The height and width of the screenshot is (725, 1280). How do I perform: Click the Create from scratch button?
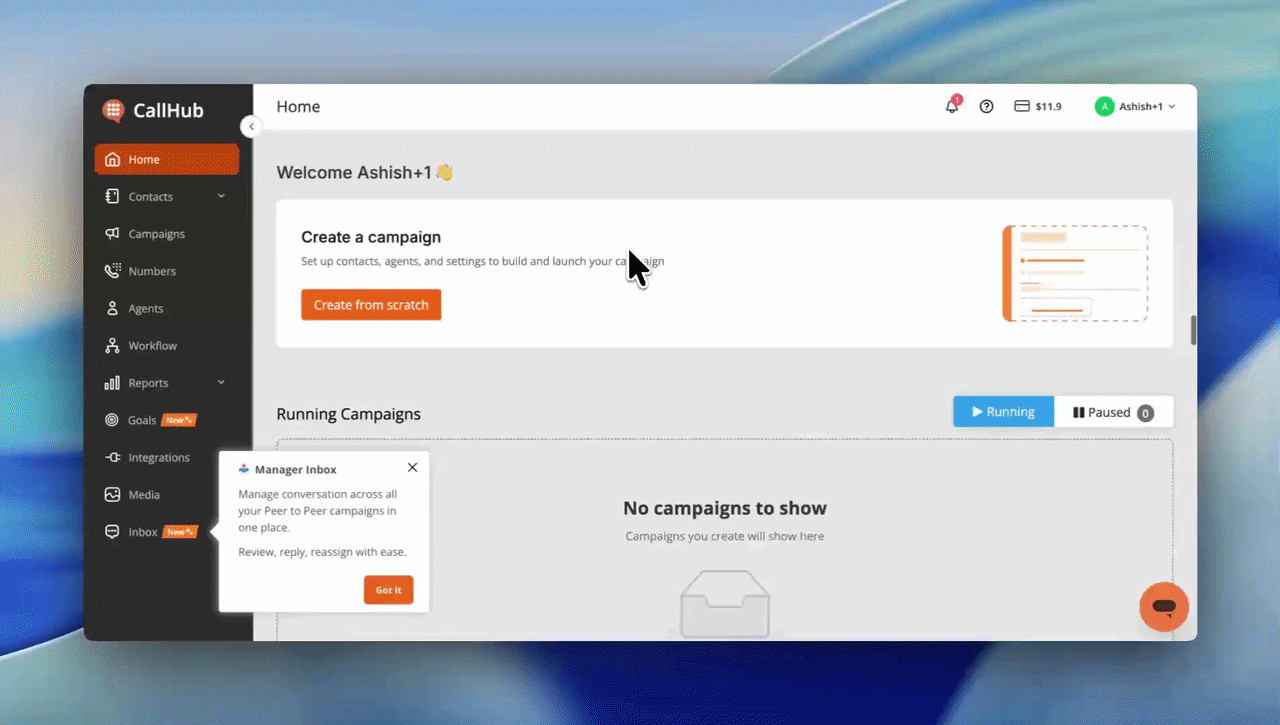click(x=371, y=305)
